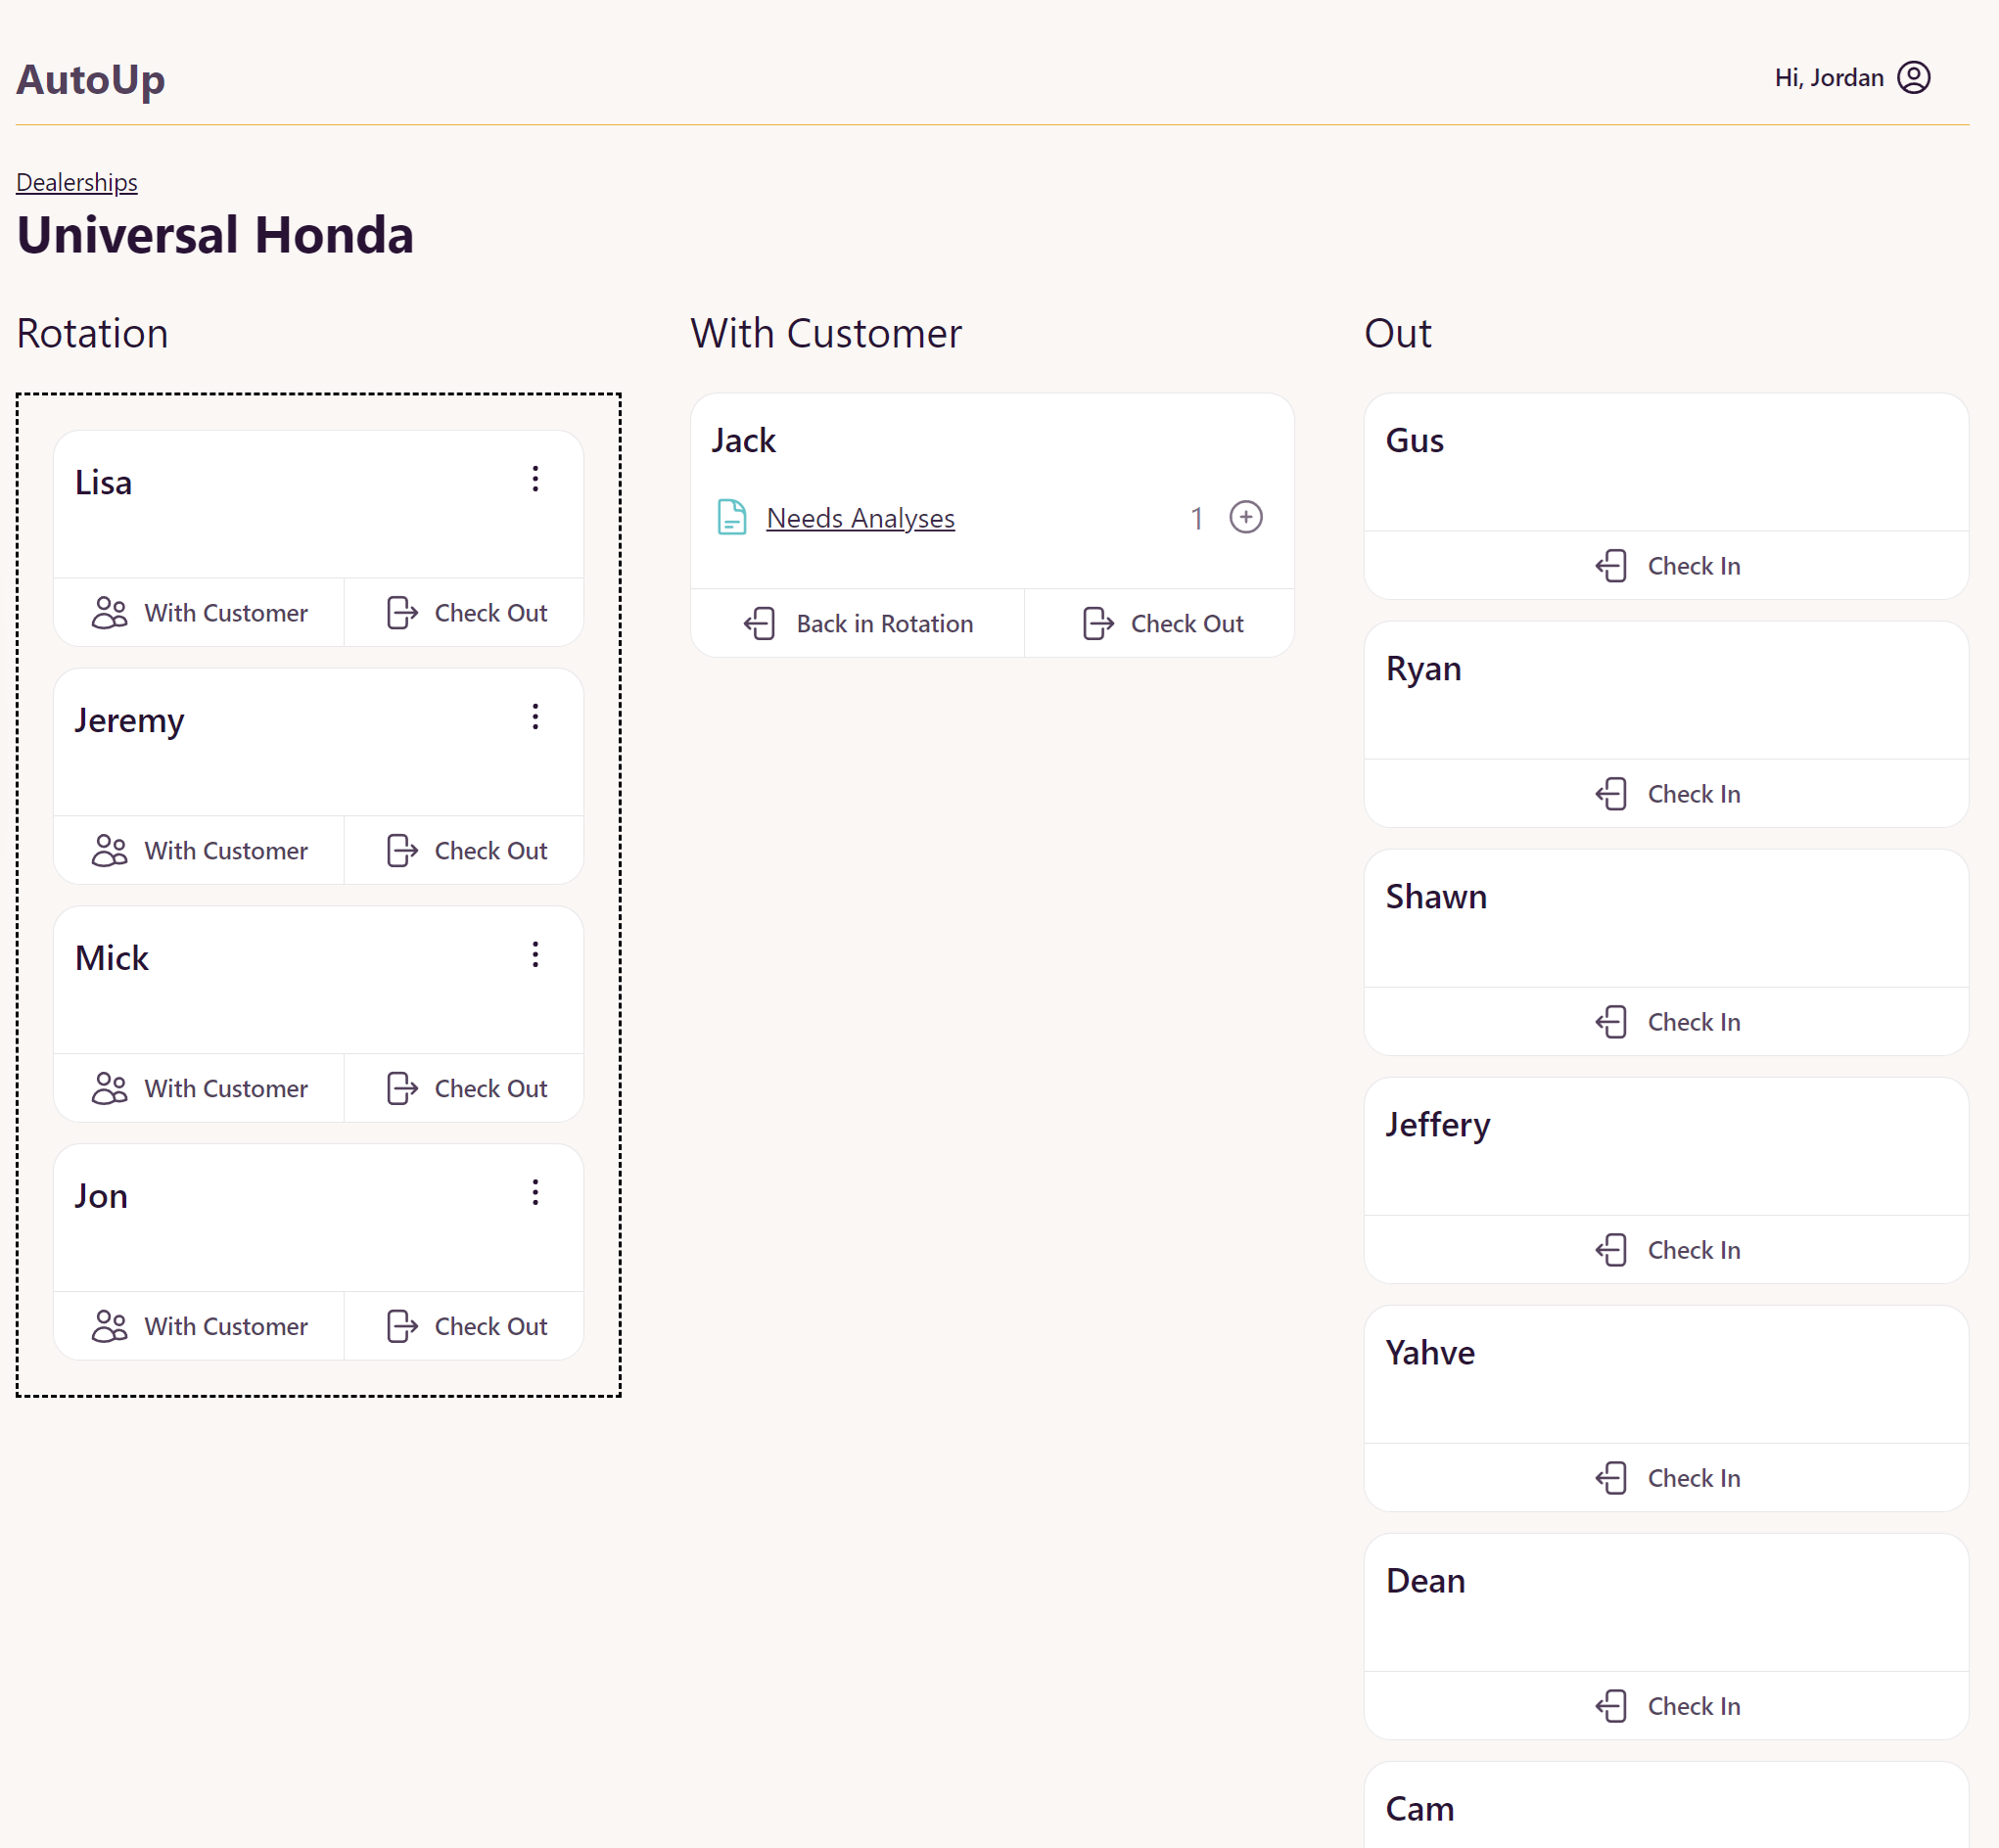This screenshot has width=1999, height=1848.
Task: Open Lisa's options menu with three-dot icon
Action: click(535, 479)
